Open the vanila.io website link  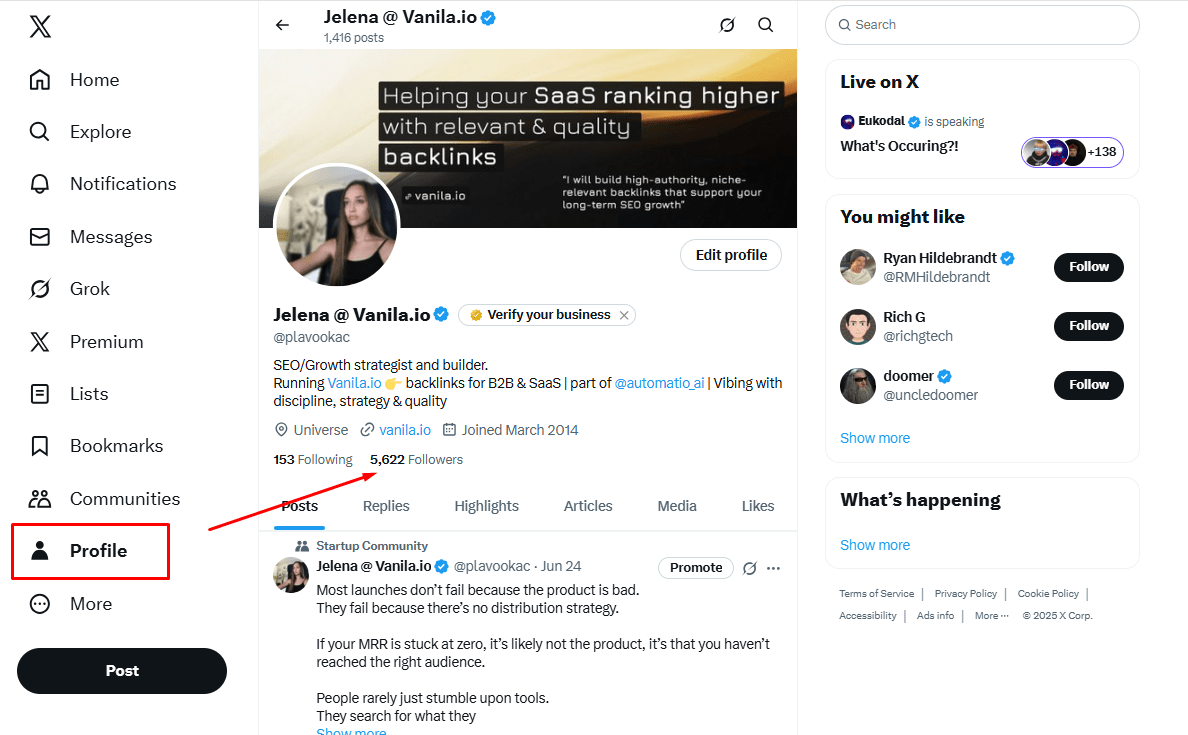pos(404,429)
